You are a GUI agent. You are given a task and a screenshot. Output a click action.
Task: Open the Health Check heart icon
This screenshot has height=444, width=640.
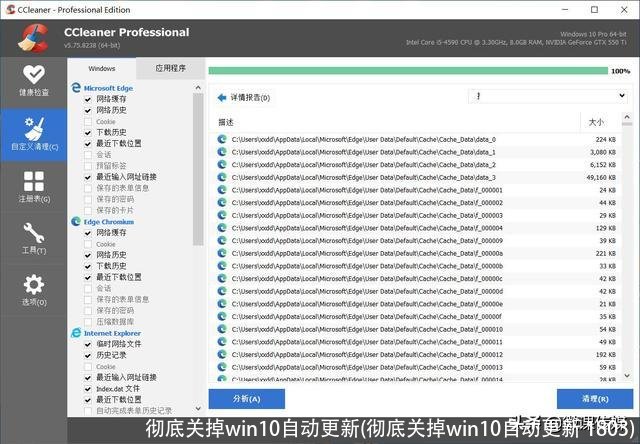[x=34, y=74]
